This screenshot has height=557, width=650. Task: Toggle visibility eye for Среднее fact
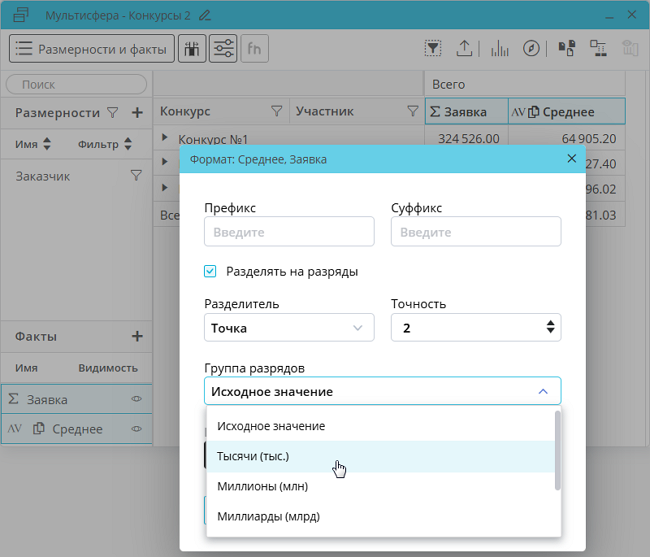[x=137, y=429]
